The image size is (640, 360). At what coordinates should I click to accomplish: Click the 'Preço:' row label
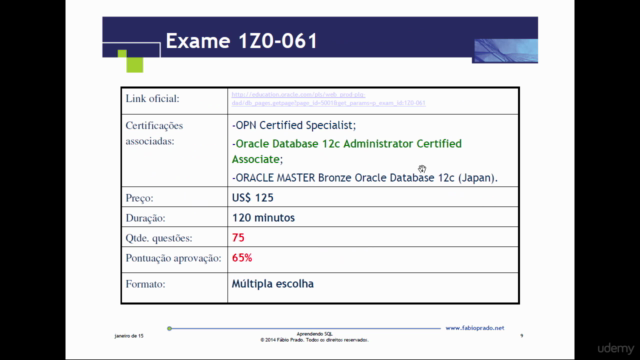pos(139,198)
